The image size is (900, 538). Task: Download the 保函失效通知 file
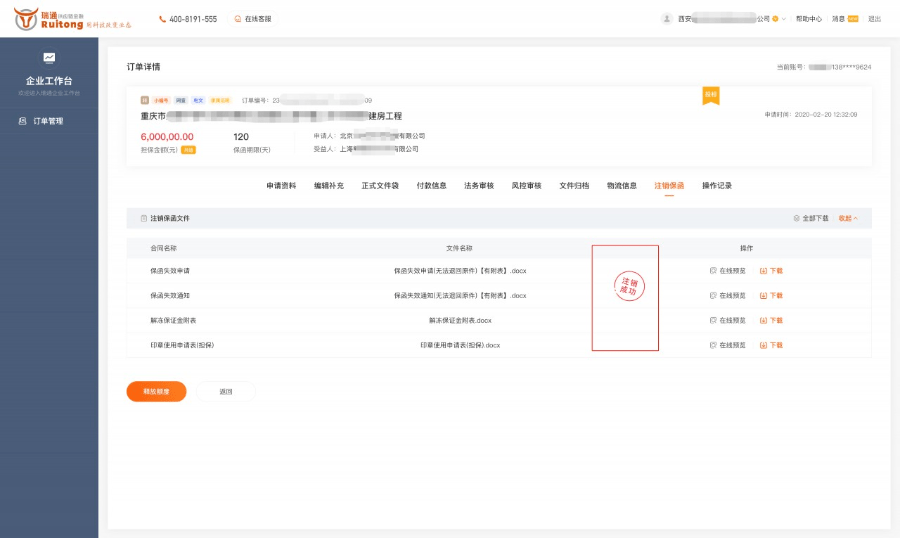[771, 296]
